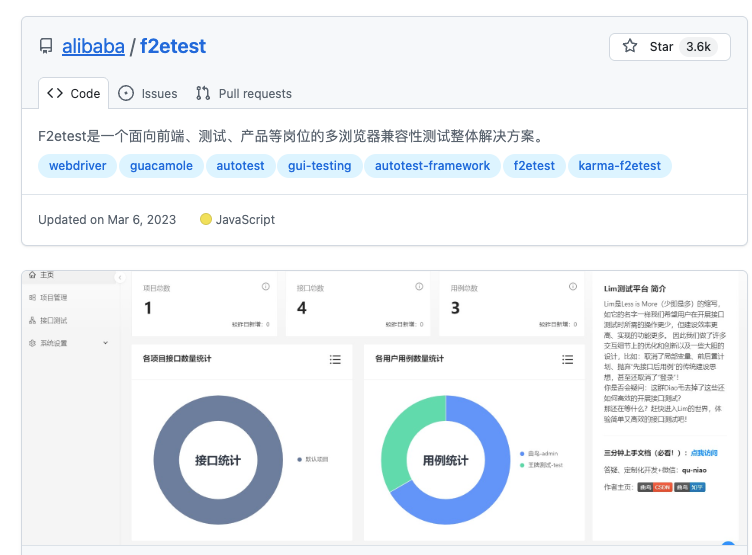Select the karma-f2etest topic tag
The height and width of the screenshot is (555, 752).
619,166
